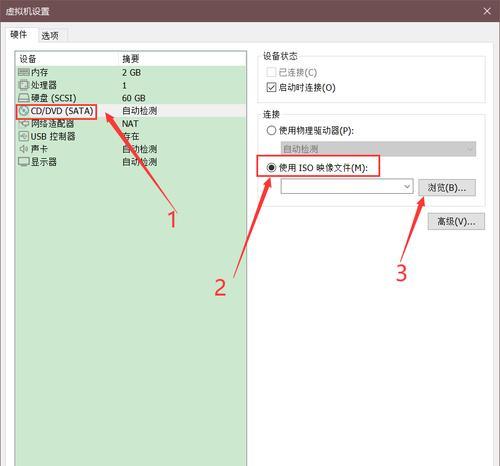Open the ISO image file path dropdown arrow
This screenshot has height=466, width=500.
(x=407, y=186)
